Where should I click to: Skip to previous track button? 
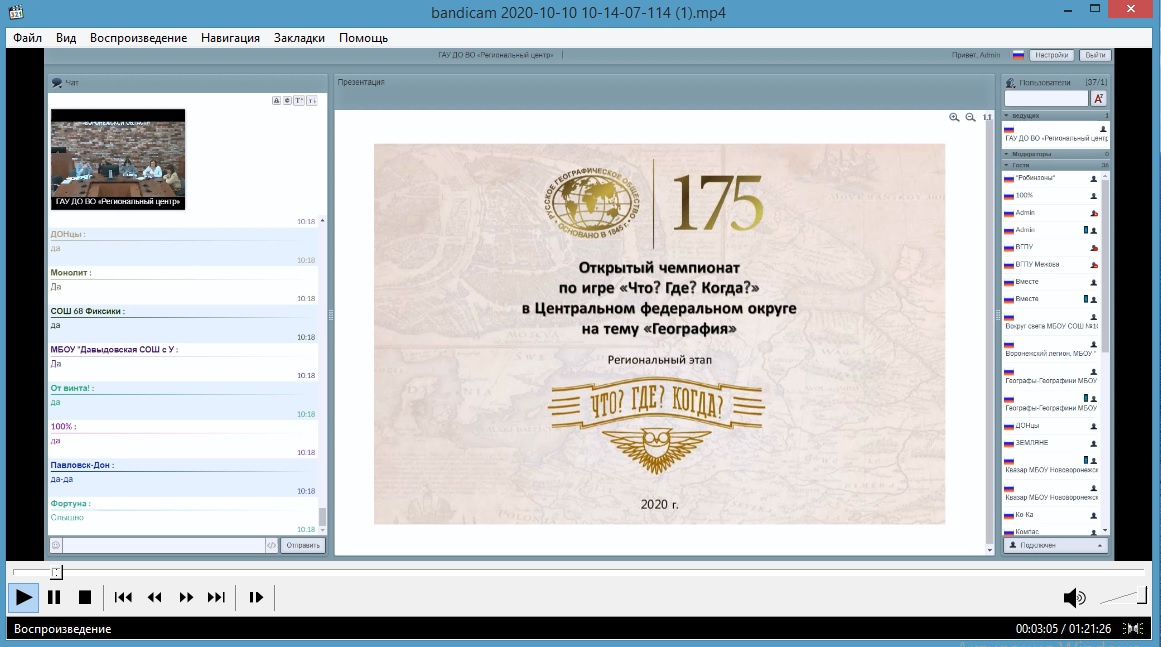click(123, 597)
